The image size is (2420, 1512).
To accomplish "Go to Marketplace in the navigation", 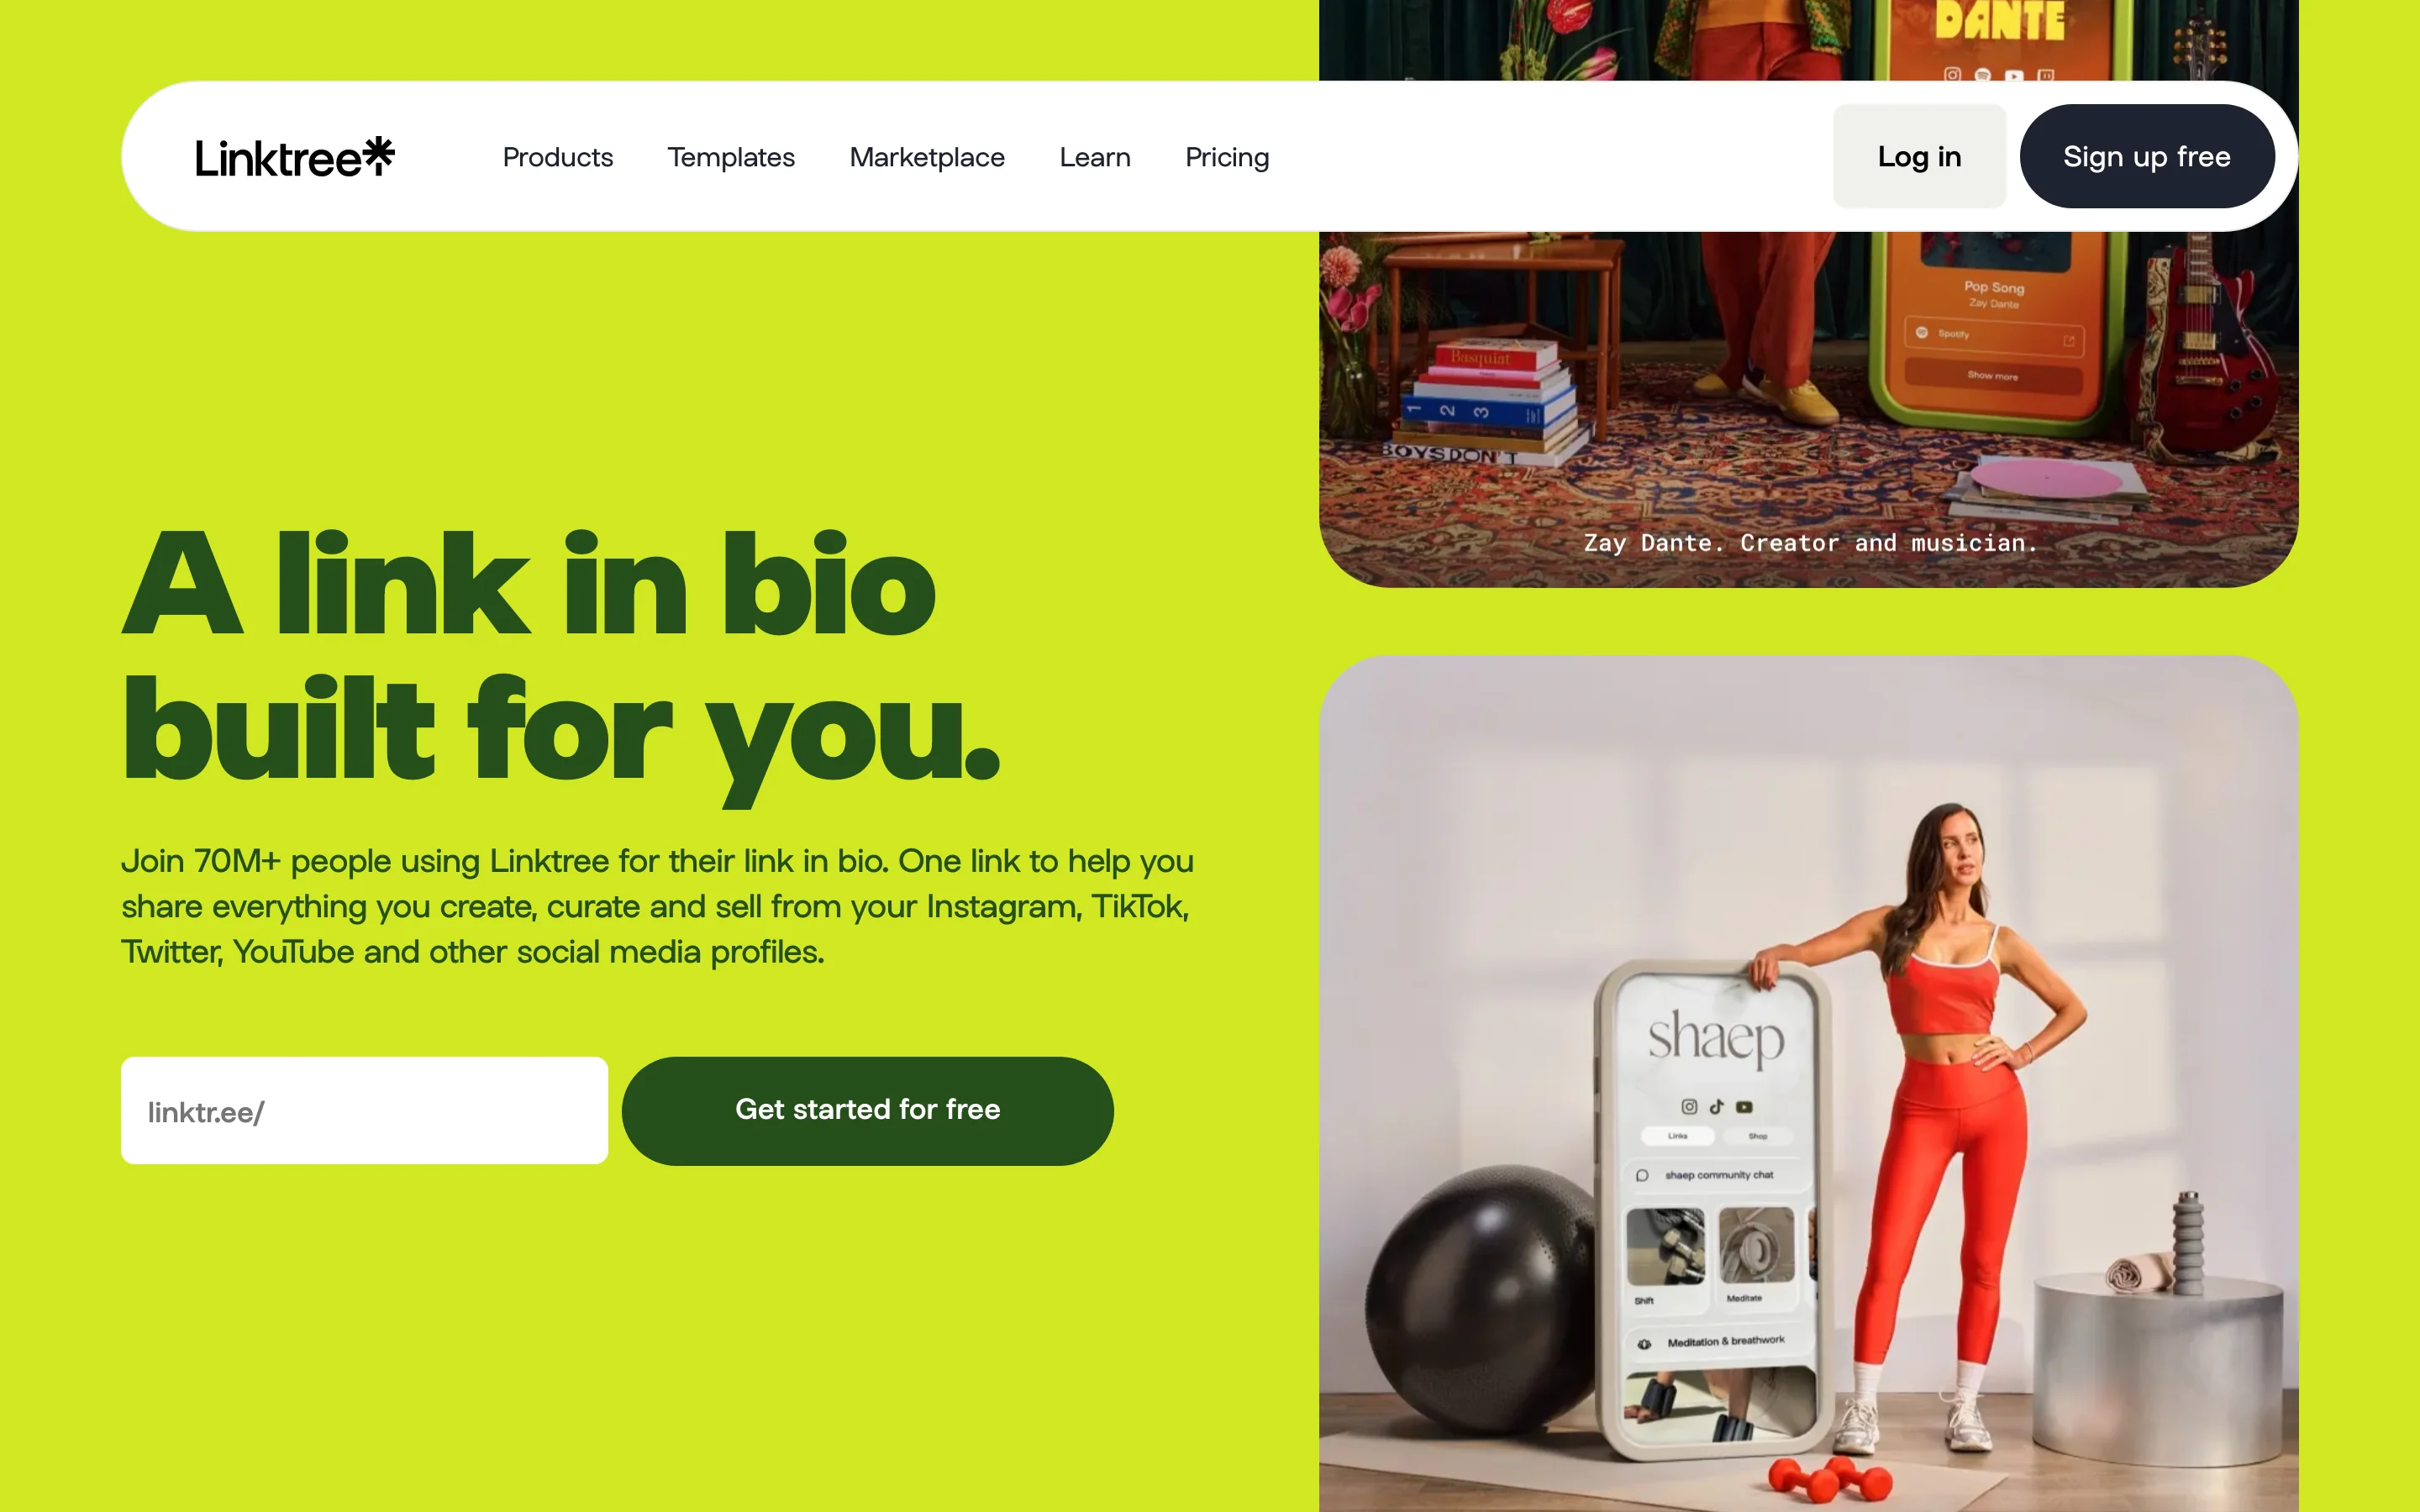I will click(x=927, y=157).
